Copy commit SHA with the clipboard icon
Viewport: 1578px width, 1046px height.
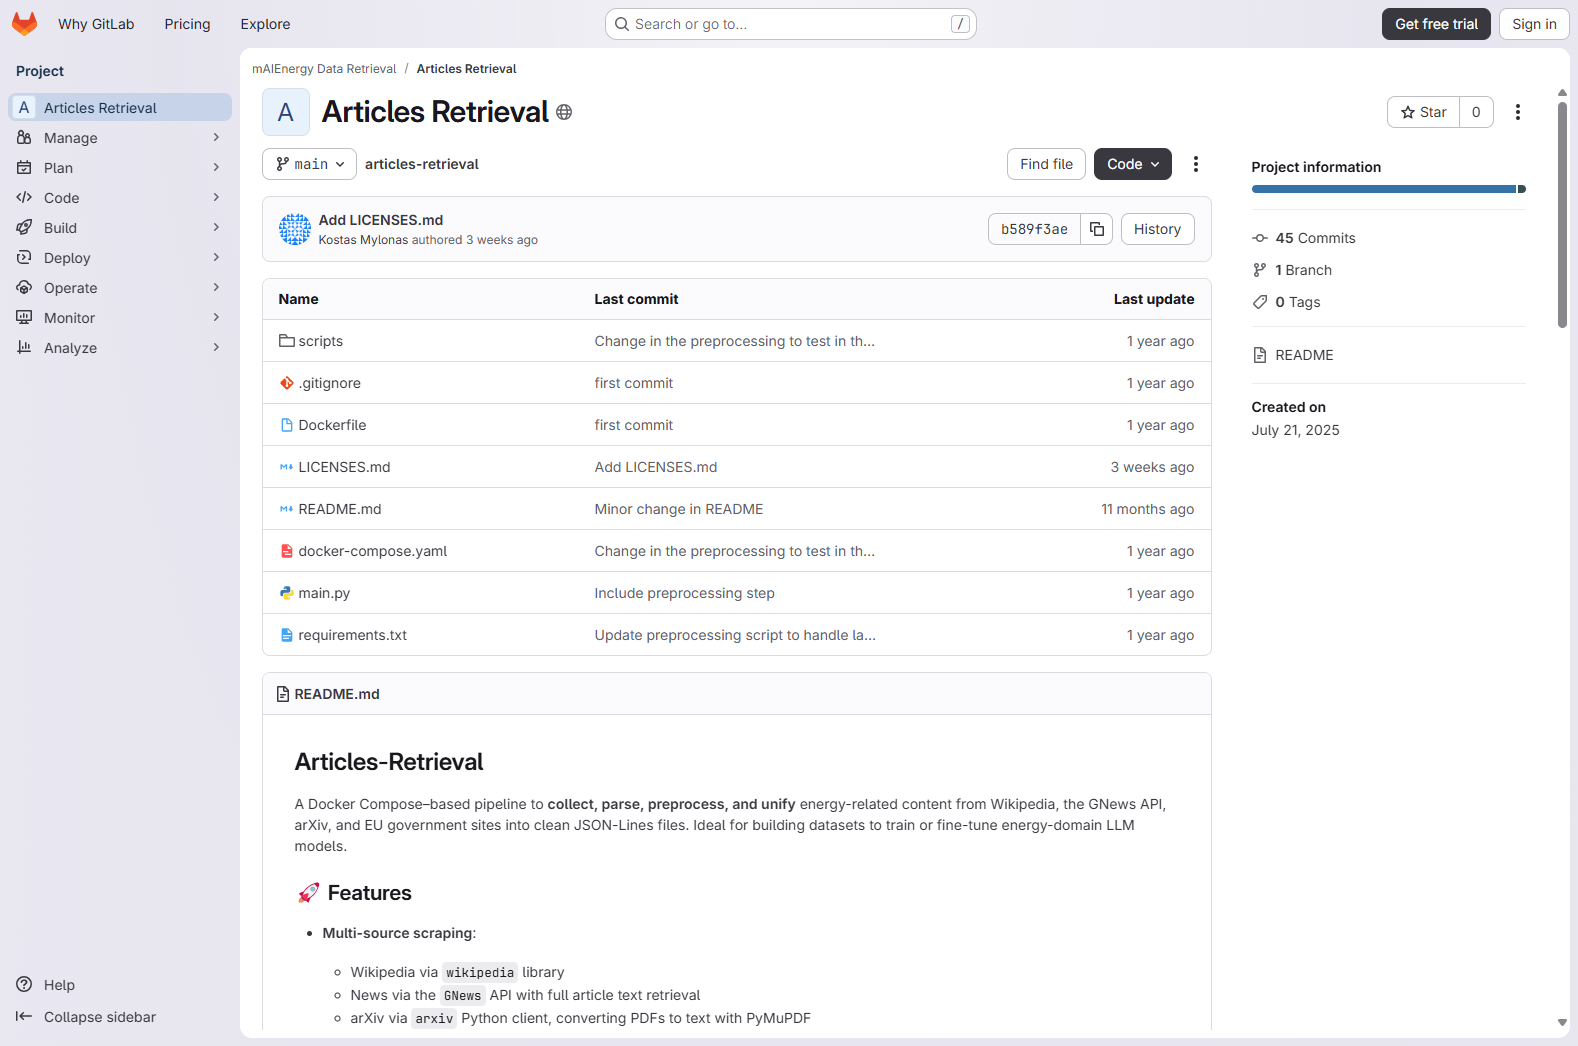point(1097,229)
